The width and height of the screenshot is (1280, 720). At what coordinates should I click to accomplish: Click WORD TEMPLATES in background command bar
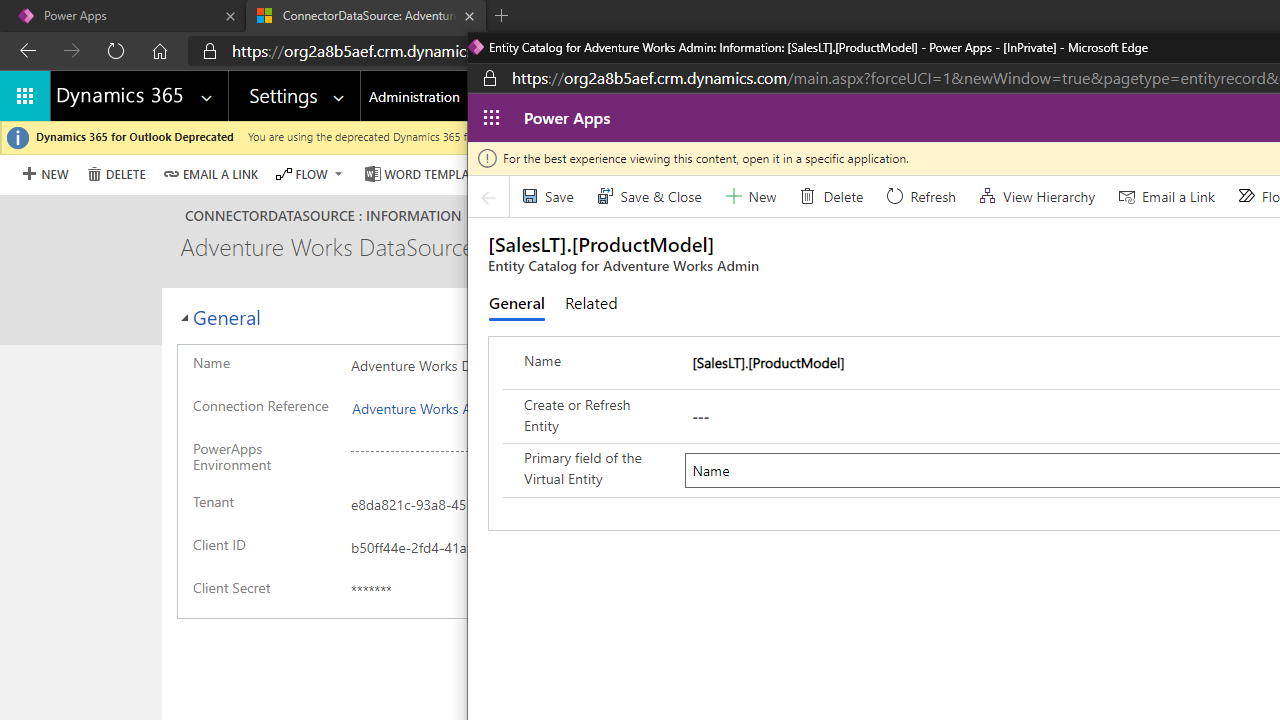click(416, 174)
